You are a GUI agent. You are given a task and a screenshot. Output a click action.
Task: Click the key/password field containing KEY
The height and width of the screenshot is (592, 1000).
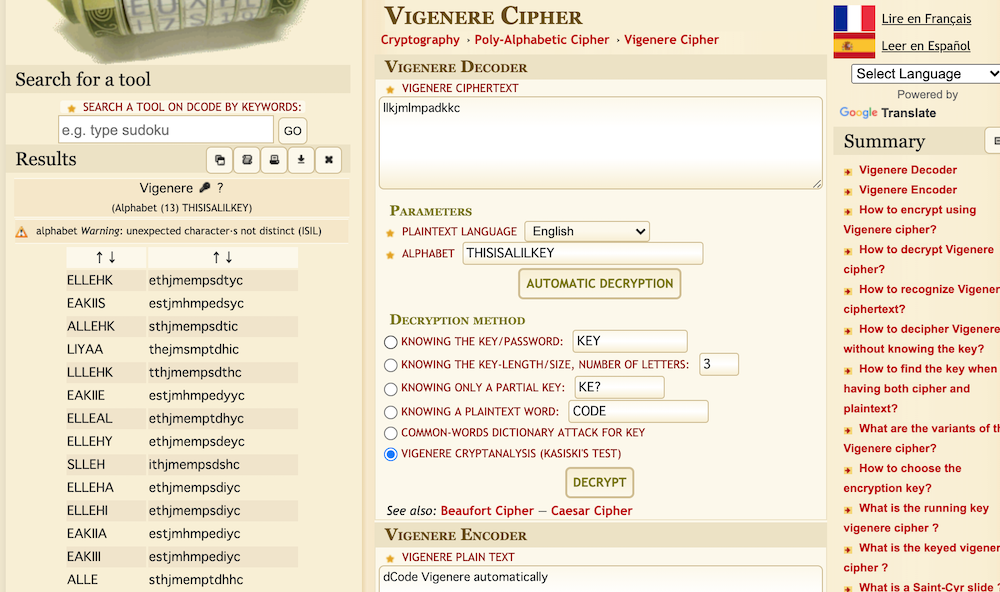coord(630,341)
